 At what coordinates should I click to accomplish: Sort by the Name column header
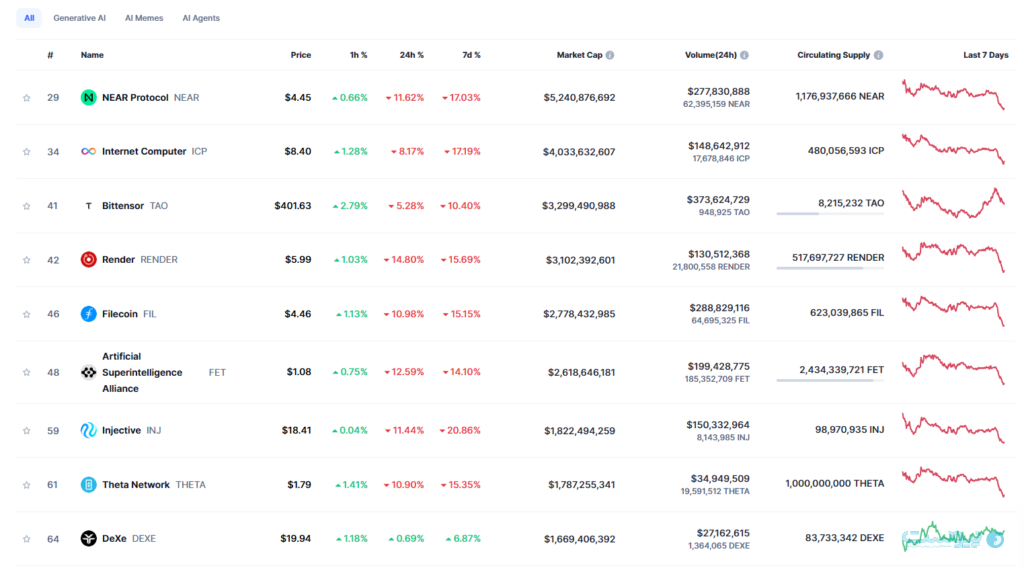[92, 55]
